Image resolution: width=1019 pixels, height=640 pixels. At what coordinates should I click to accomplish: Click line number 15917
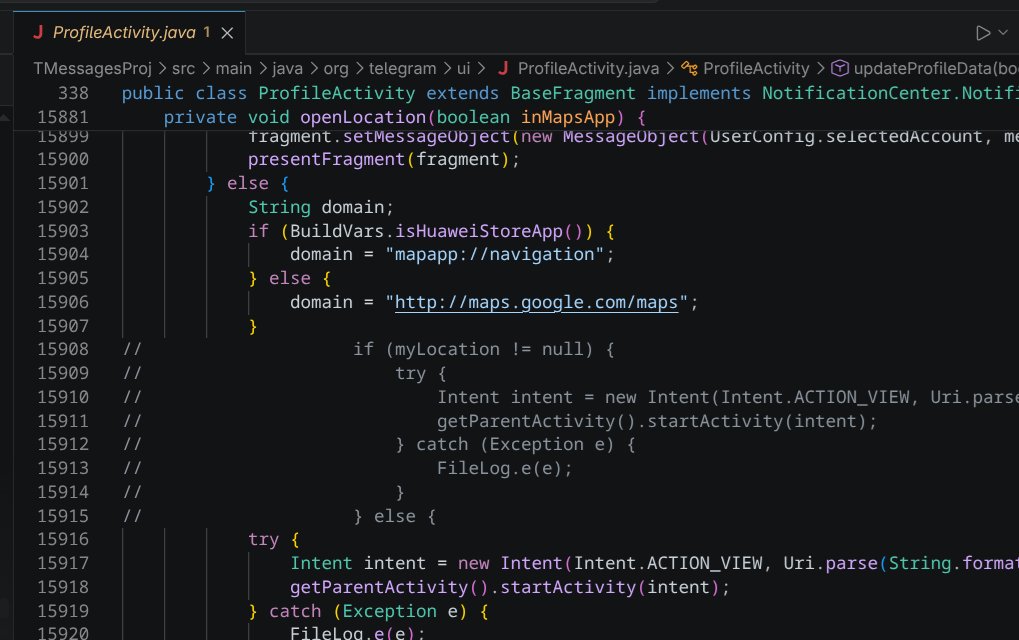[x=63, y=563]
